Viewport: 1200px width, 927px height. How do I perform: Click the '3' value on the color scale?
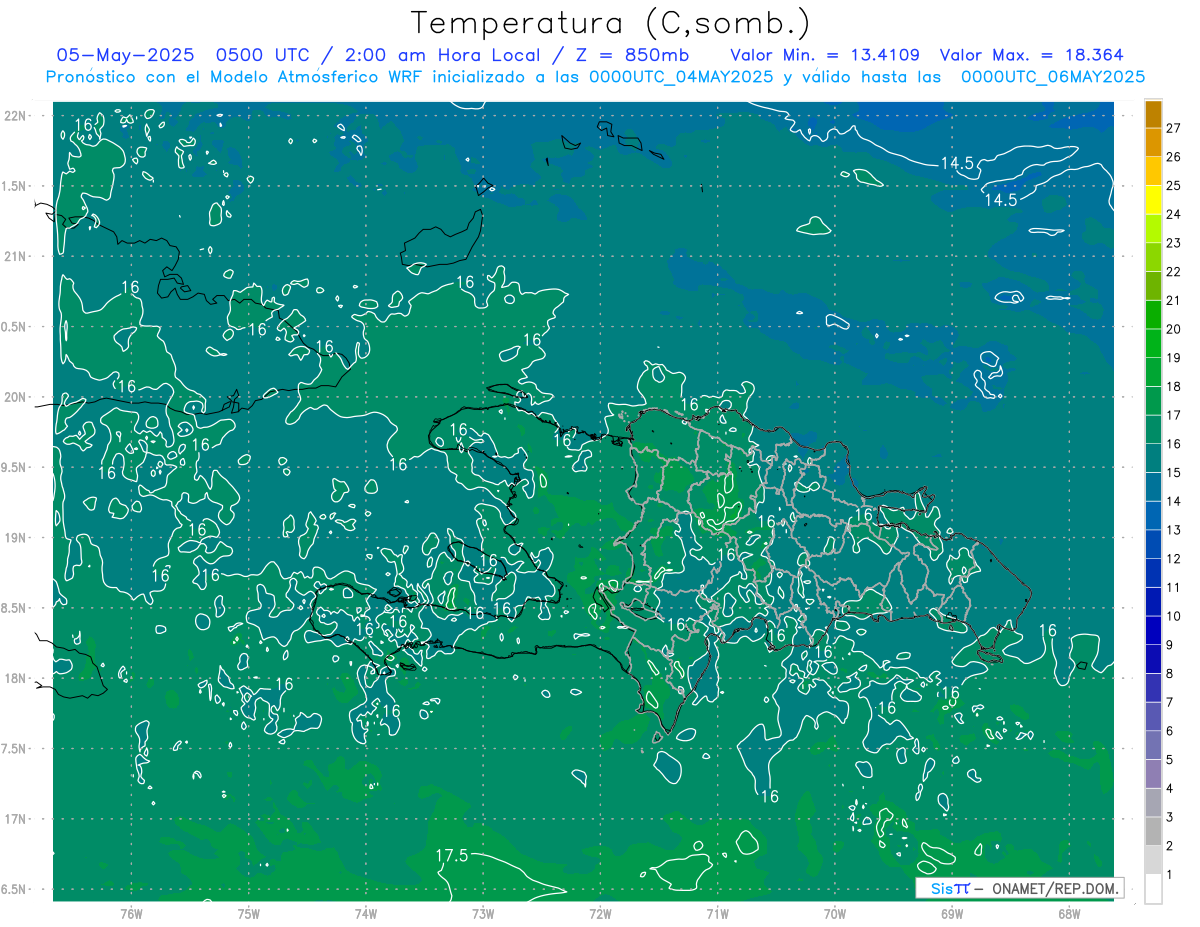pos(1170,818)
